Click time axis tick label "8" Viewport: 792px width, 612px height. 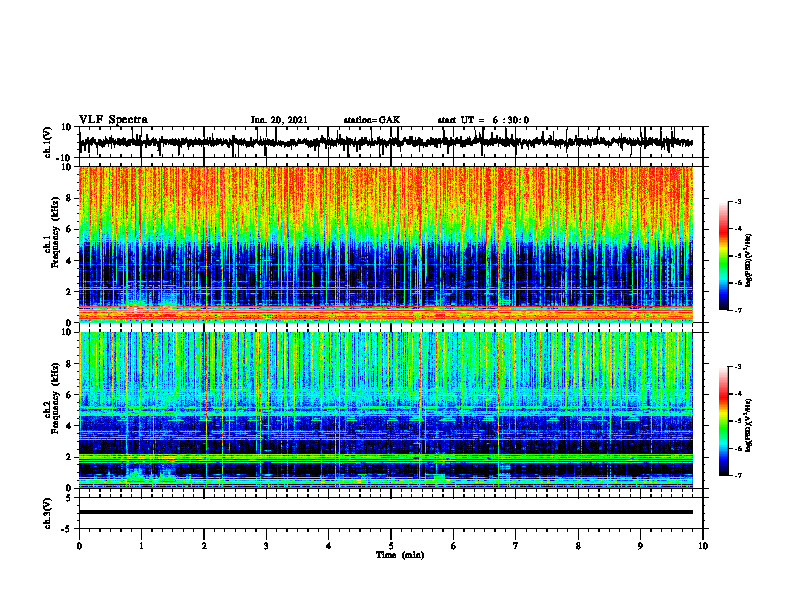point(578,546)
